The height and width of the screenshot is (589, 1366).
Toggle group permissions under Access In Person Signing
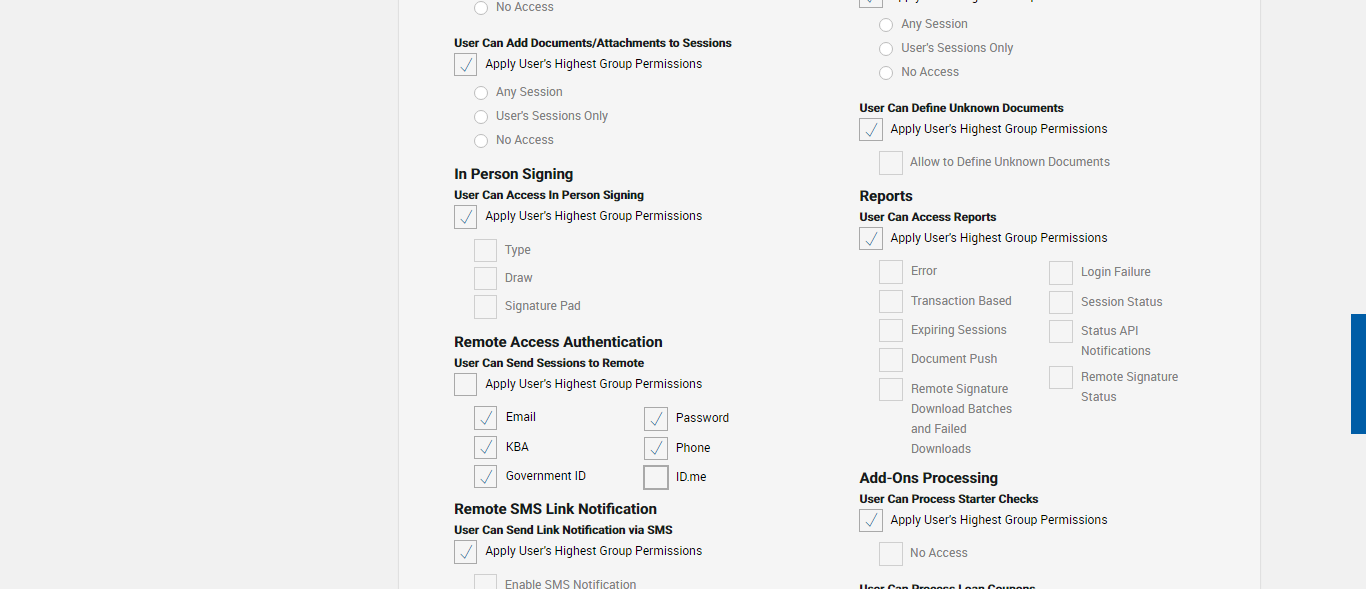466,217
